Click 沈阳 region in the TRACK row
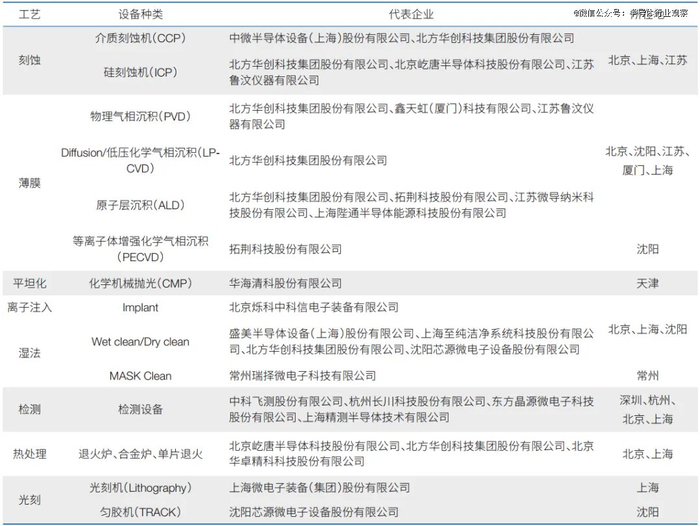The height and width of the screenshot is (526, 700). [647, 512]
